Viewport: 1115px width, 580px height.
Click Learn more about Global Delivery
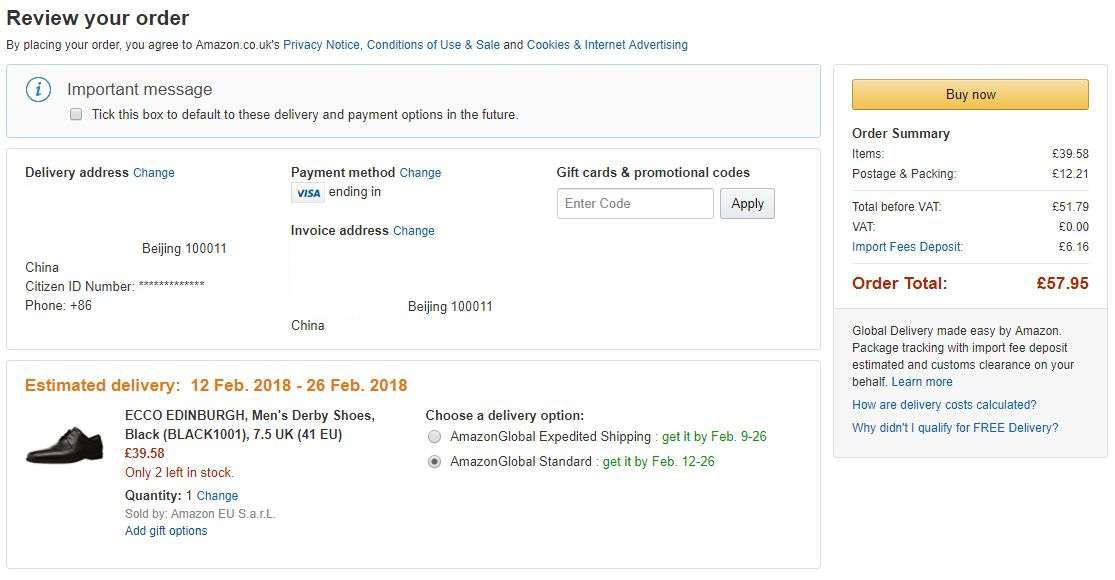click(x=922, y=382)
